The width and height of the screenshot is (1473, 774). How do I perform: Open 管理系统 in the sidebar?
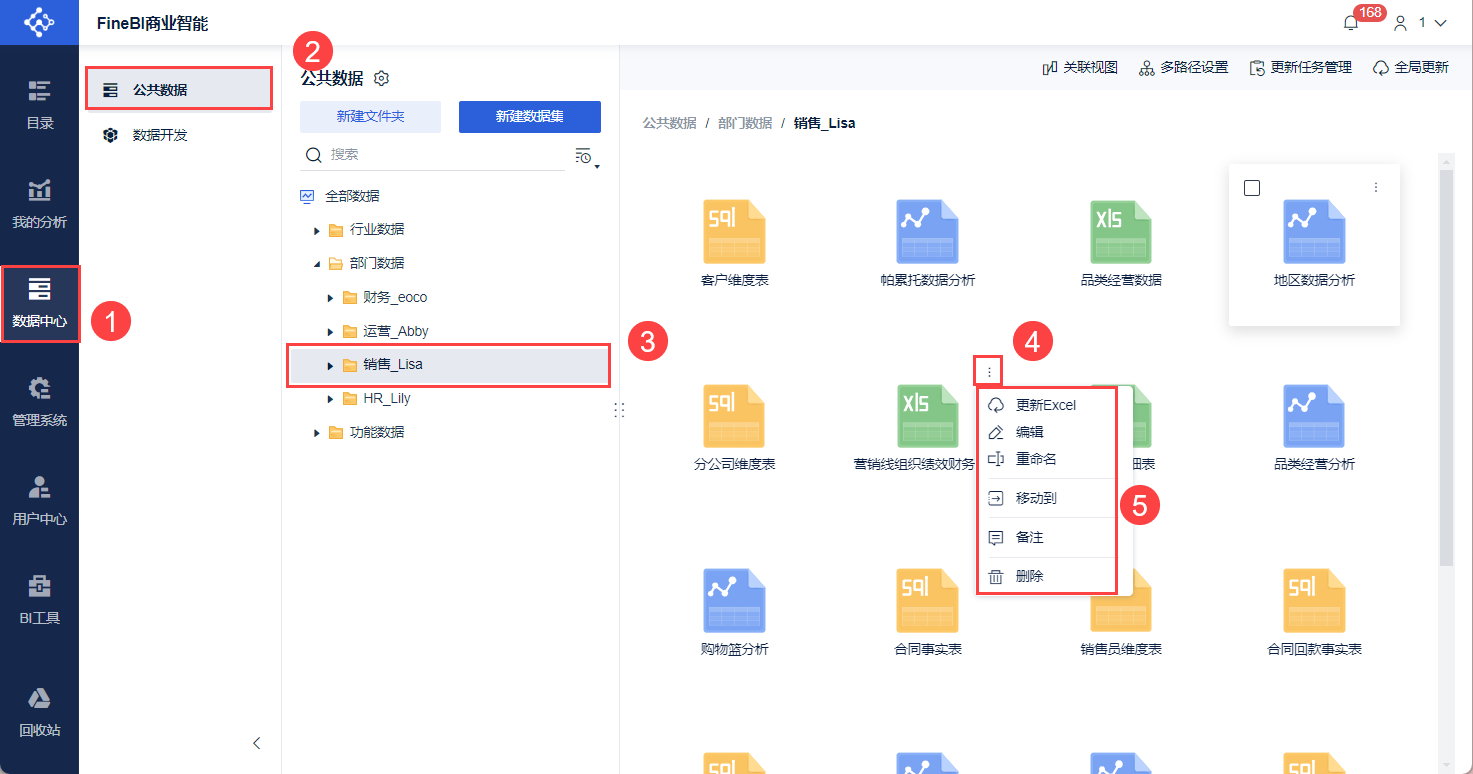click(39, 402)
